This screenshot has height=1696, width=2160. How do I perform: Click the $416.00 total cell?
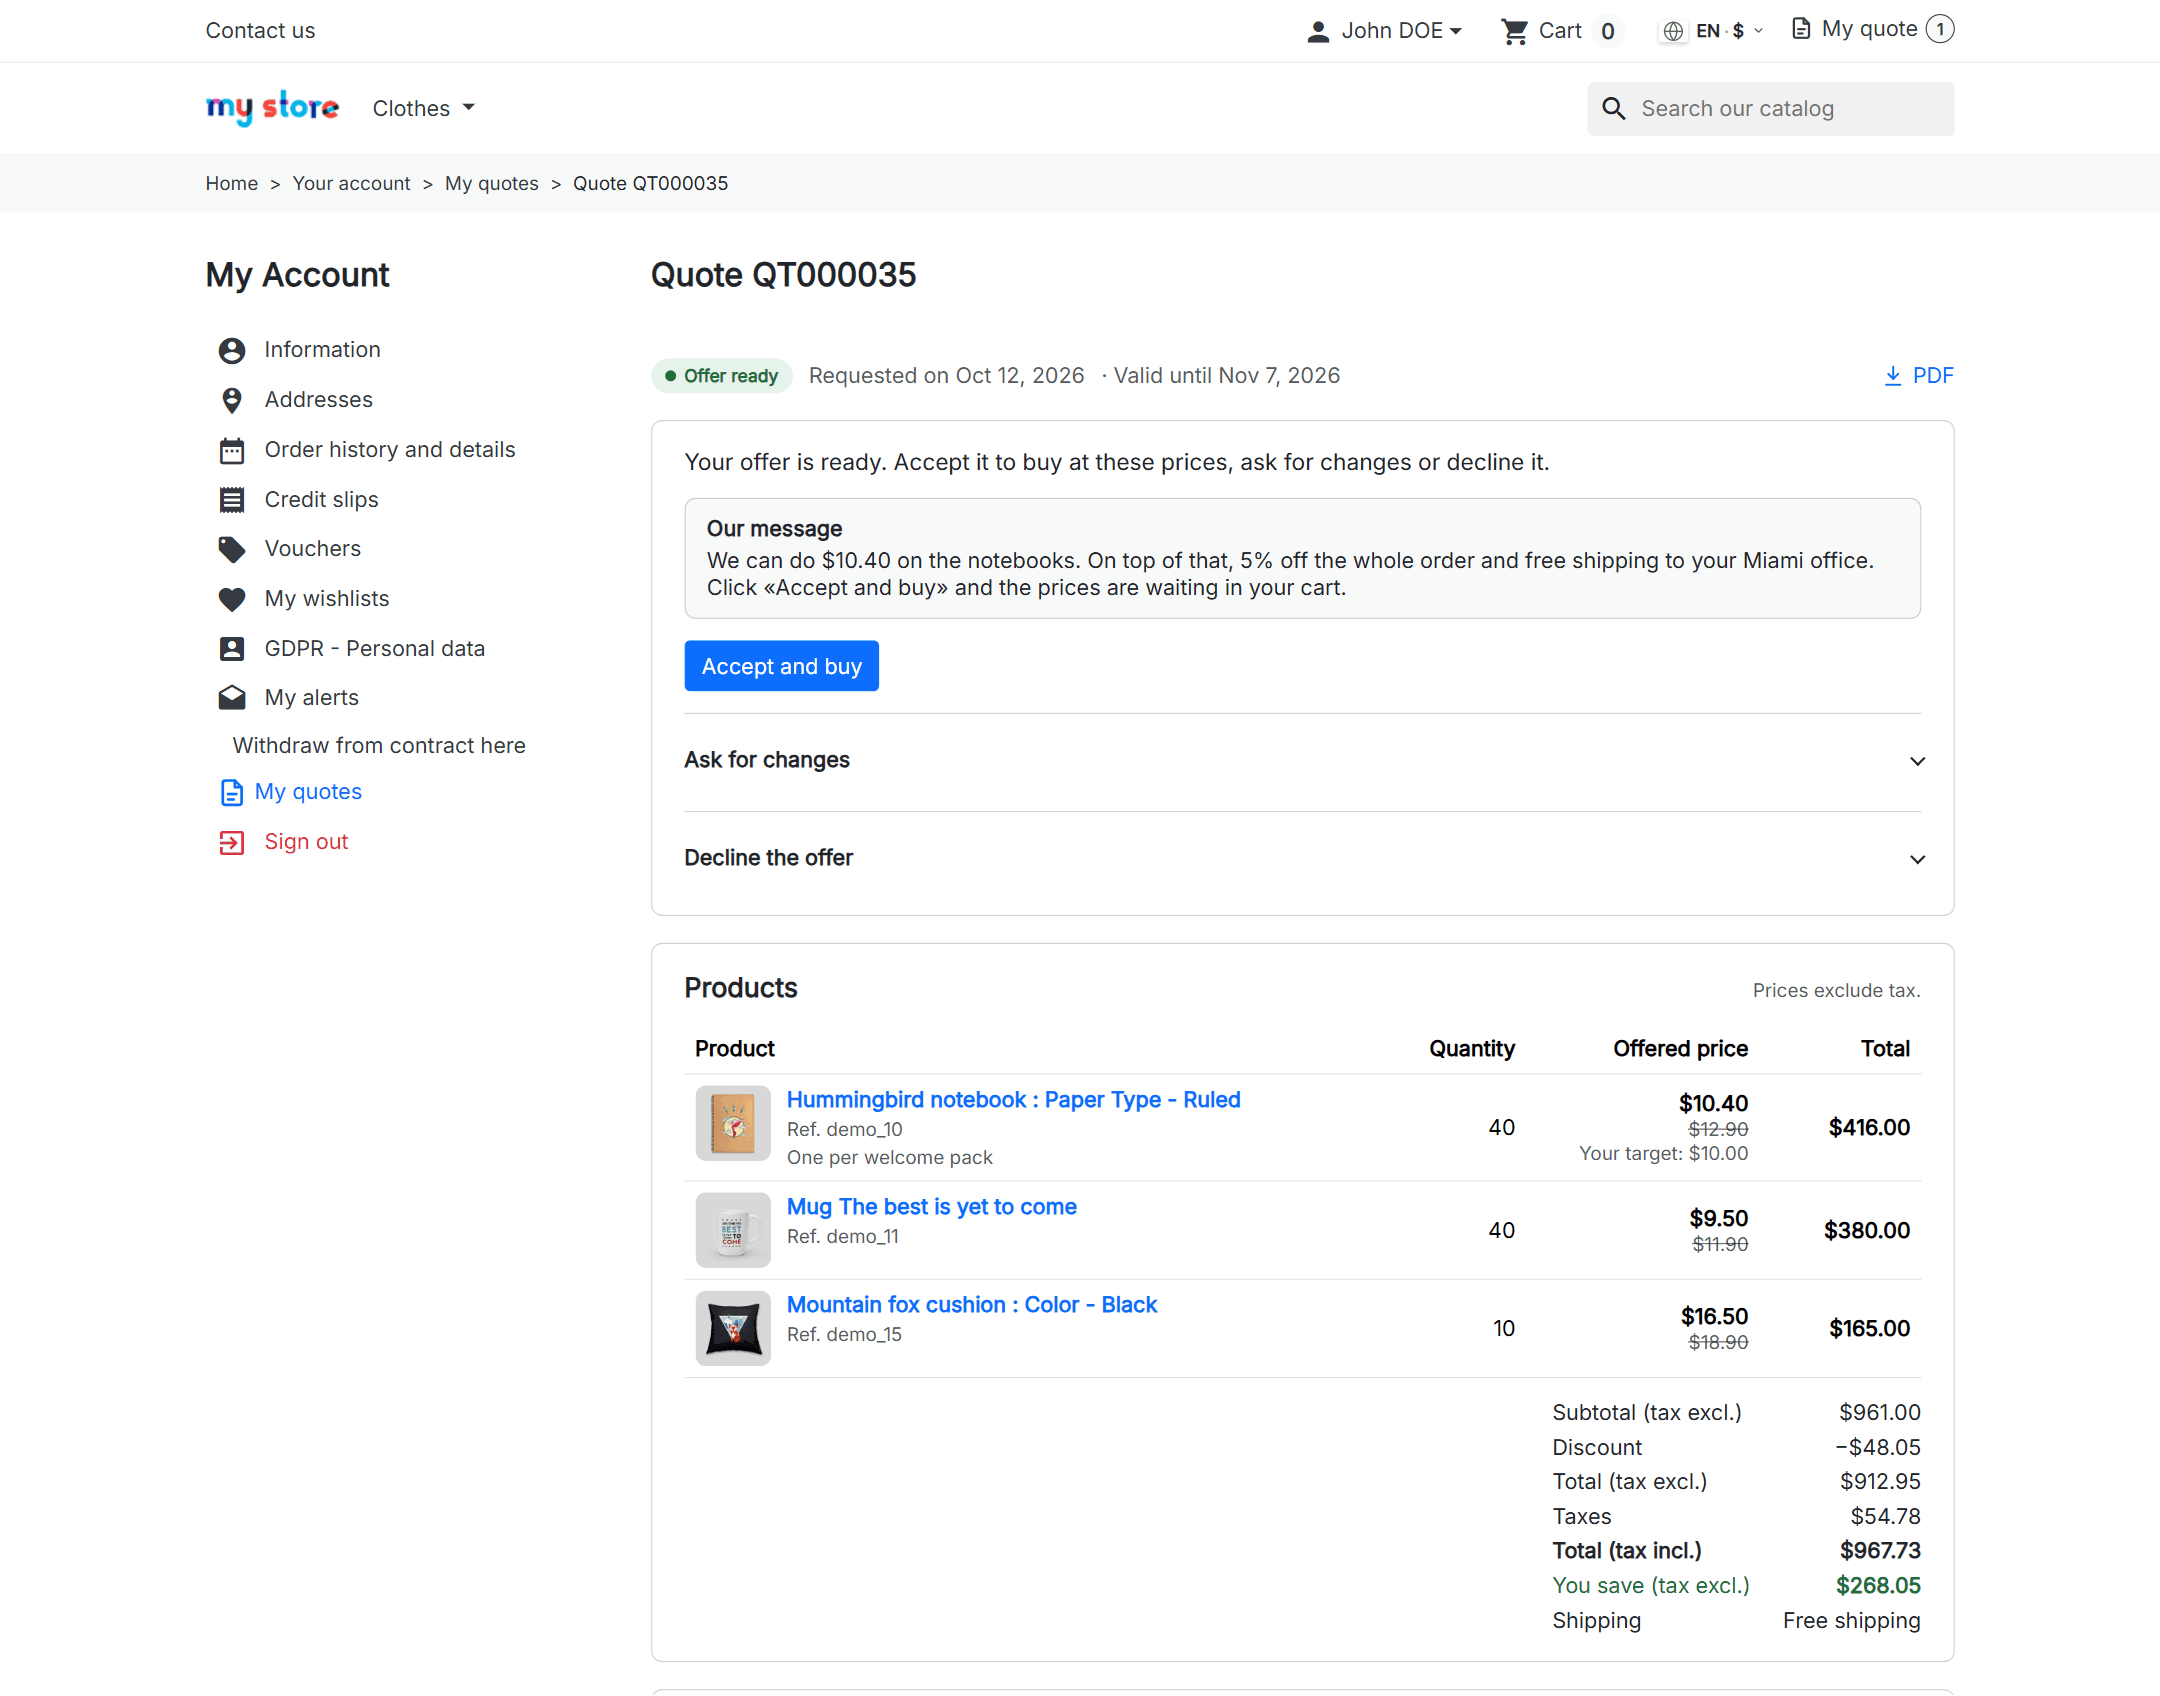(1869, 1128)
